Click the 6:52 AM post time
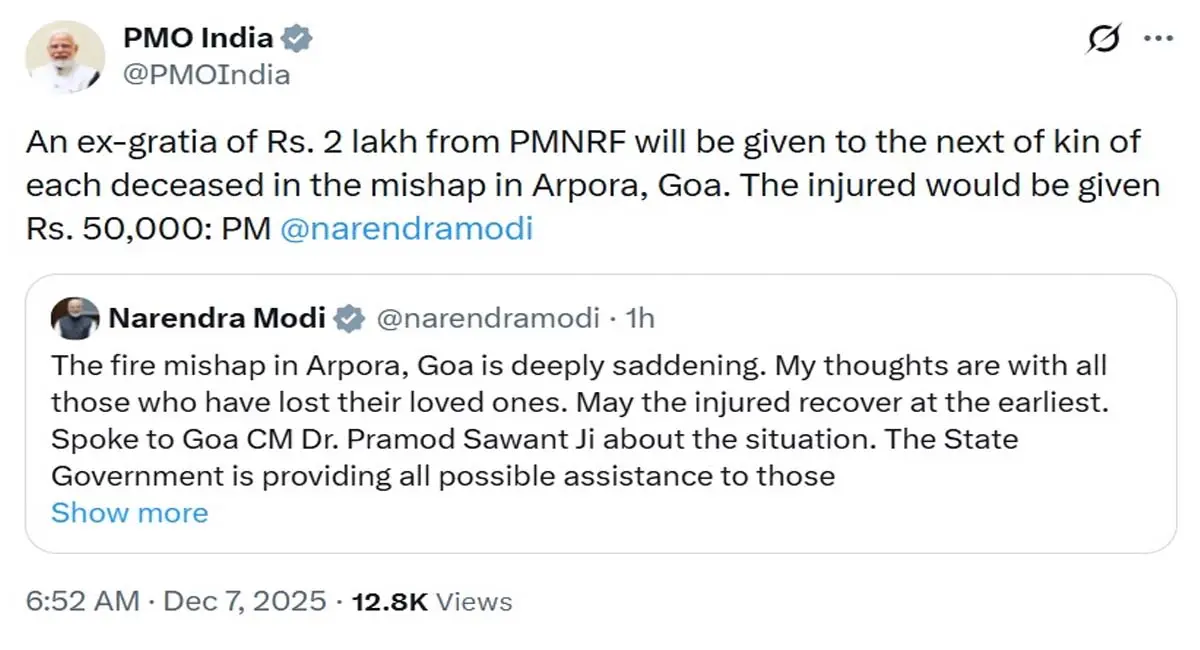The image size is (1200, 650). coord(84,601)
